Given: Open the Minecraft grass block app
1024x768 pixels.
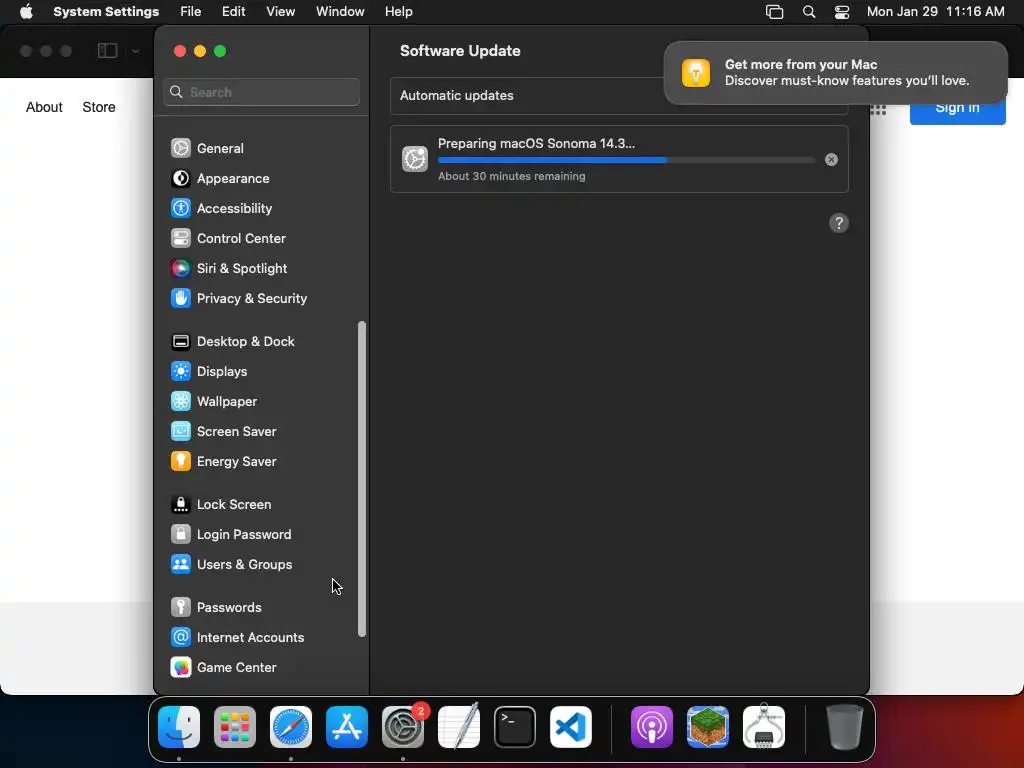Looking at the screenshot, I should coord(708,727).
